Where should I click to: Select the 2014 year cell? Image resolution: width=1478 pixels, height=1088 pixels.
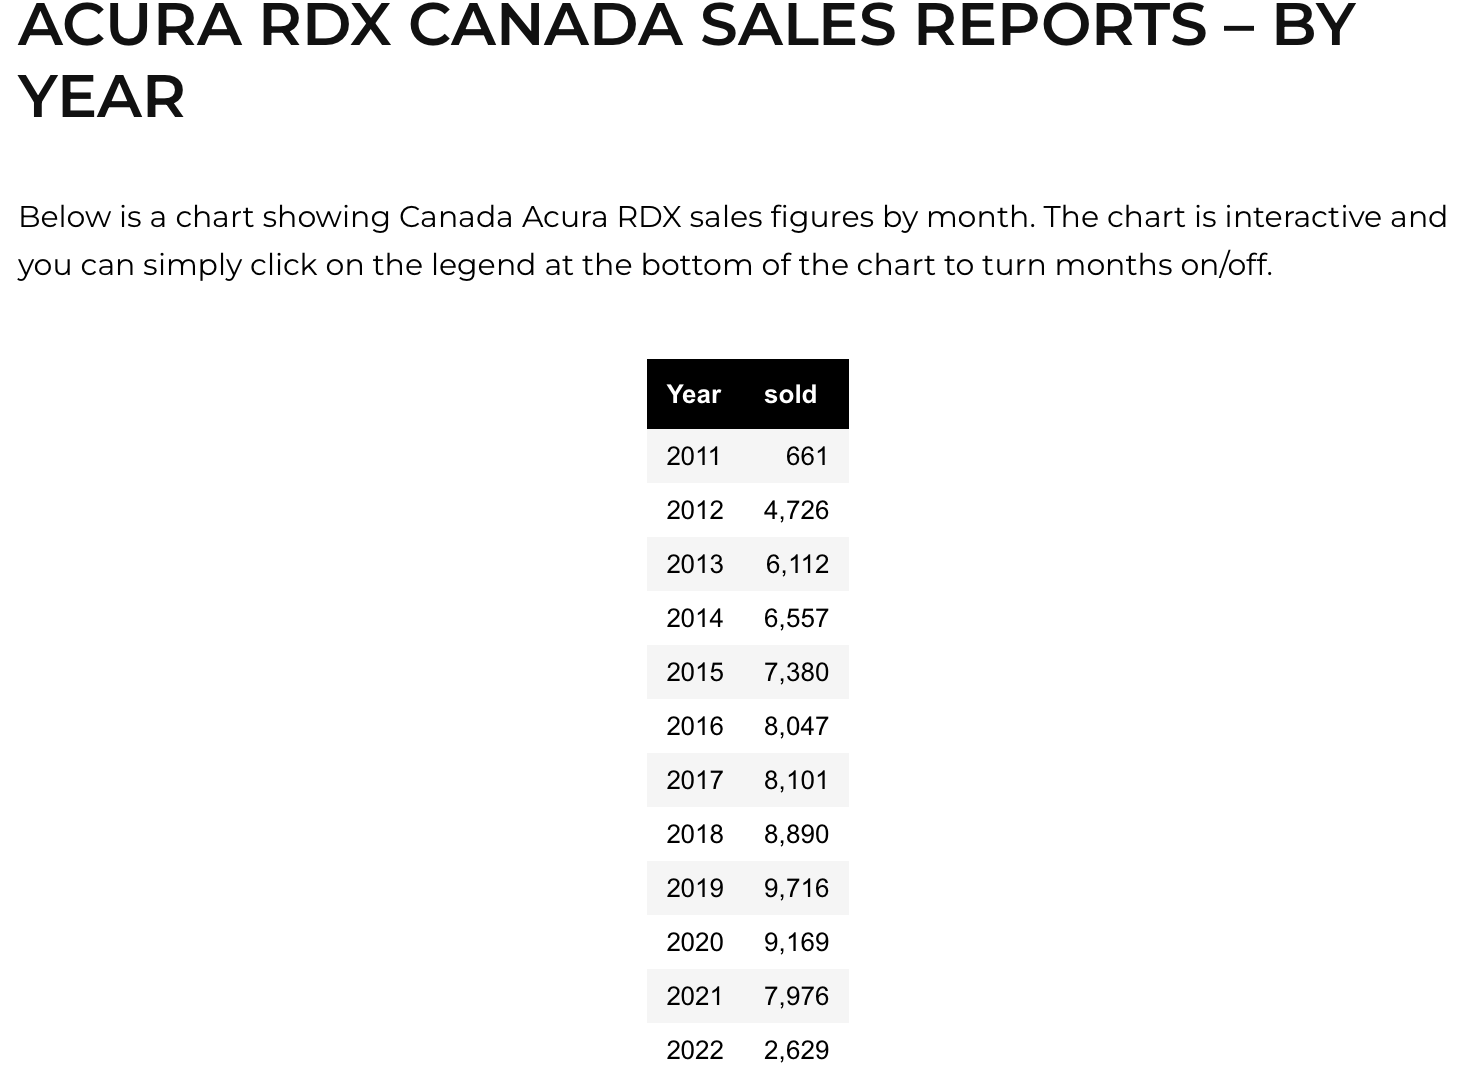(x=694, y=619)
